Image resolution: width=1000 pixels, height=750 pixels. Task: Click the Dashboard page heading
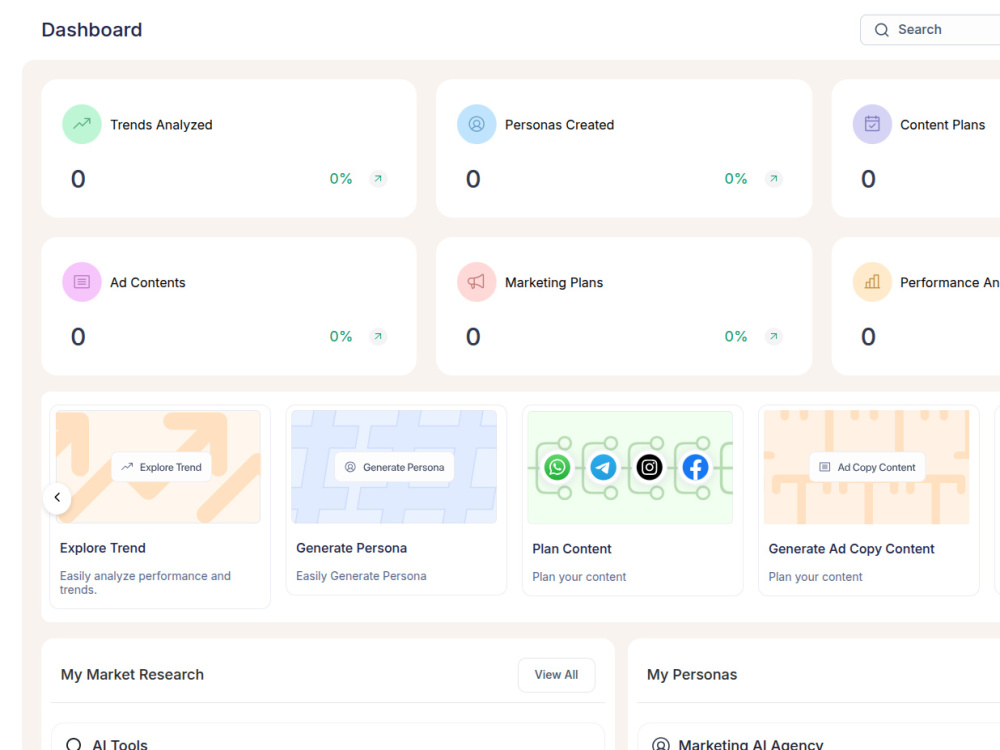tap(92, 30)
